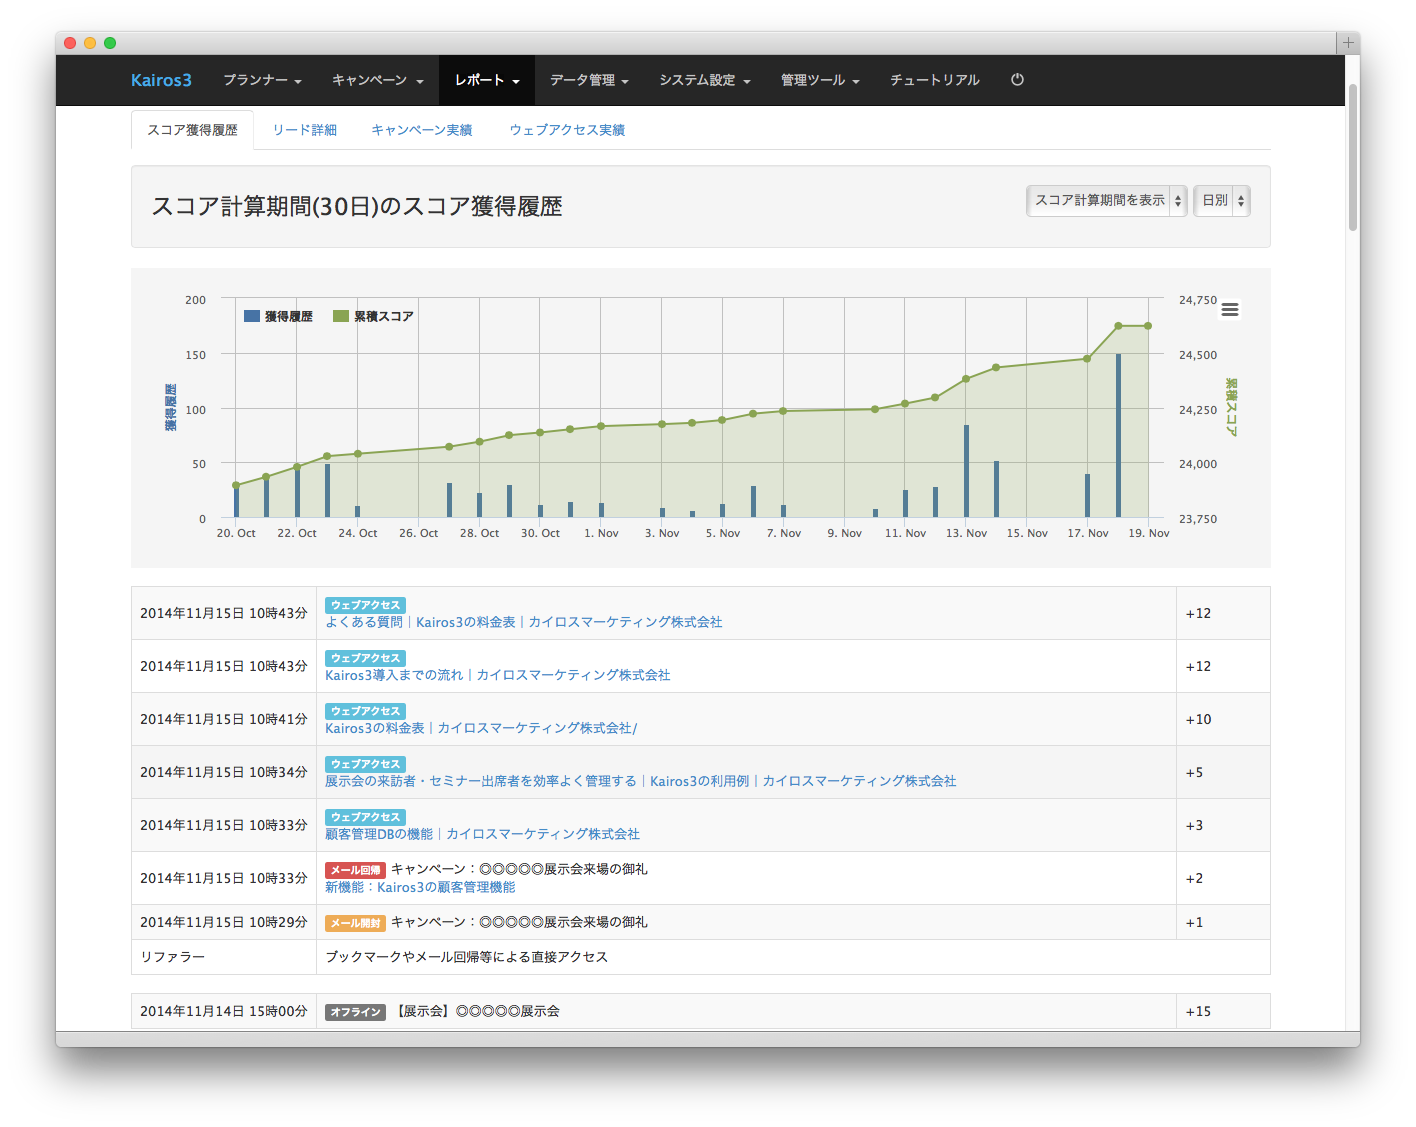The width and height of the screenshot is (1416, 1127).
Task: Toggle 獲得履歴 series in chart legend
Action: coord(279,316)
